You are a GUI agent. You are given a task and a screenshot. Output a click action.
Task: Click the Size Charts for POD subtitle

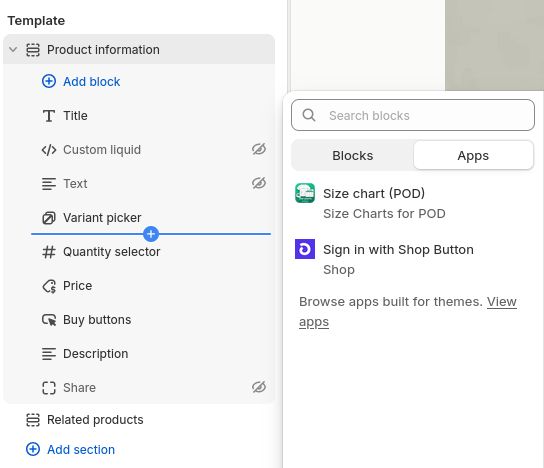pyautogui.click(x=384, y=214)
